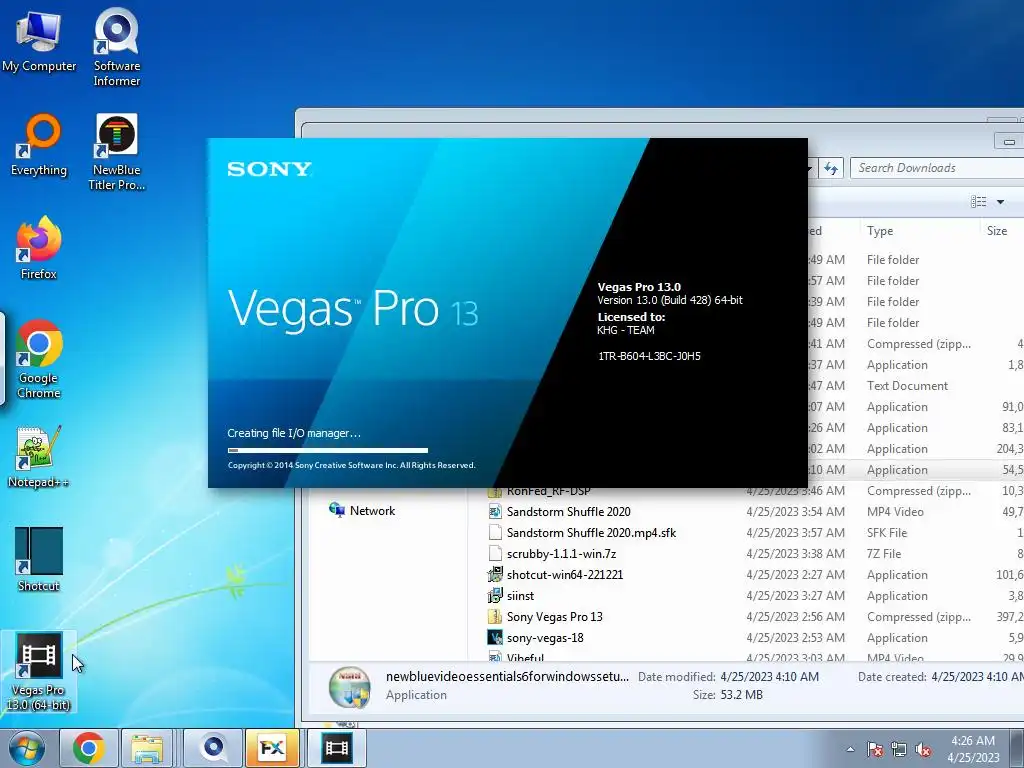
Task: Click the FX taskbar button
Action: pyautogui.click(x=272, y=748)
